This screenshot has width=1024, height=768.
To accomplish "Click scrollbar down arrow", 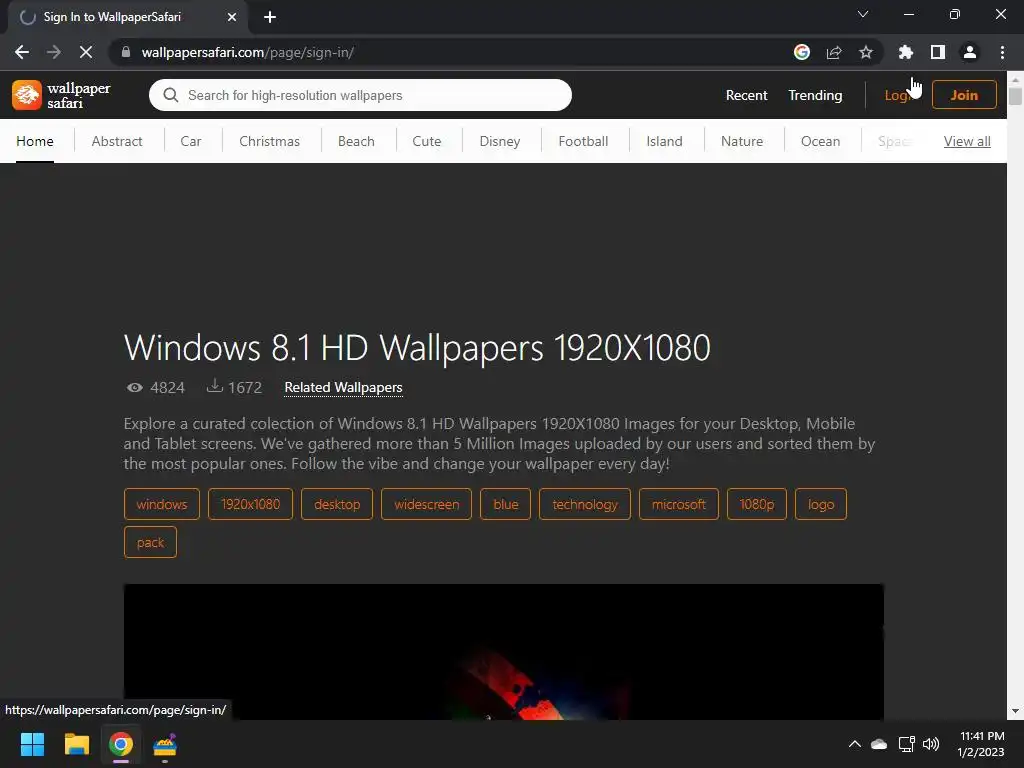I will pyautogui.click(x=1015, y=711).
